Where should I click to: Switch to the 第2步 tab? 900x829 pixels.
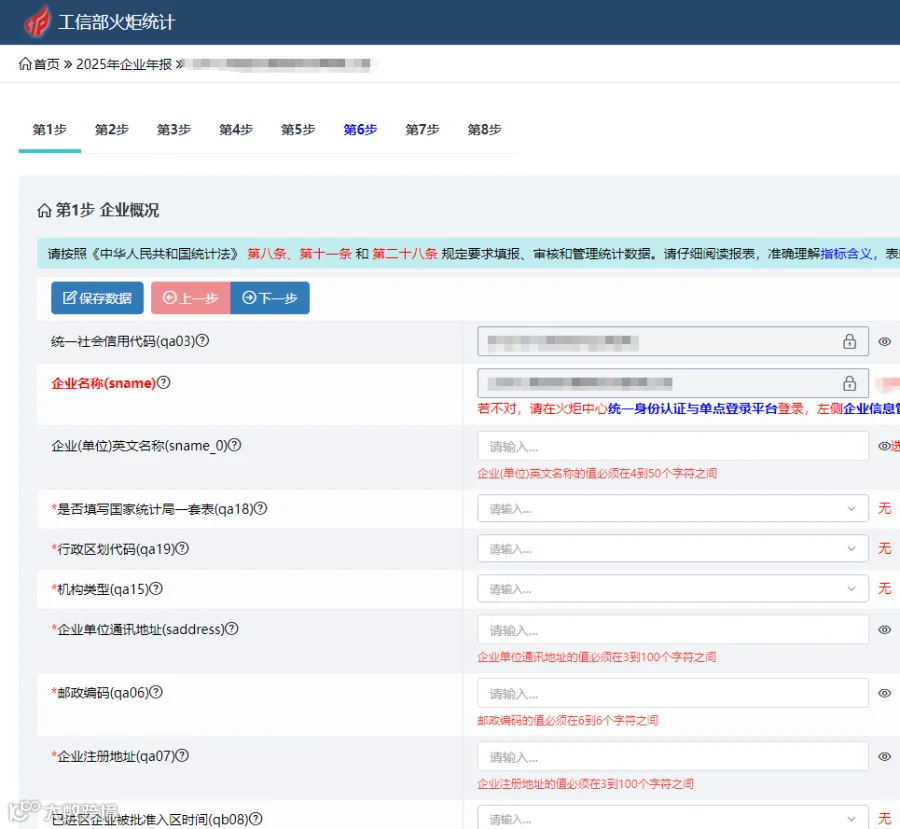point(111,130)
